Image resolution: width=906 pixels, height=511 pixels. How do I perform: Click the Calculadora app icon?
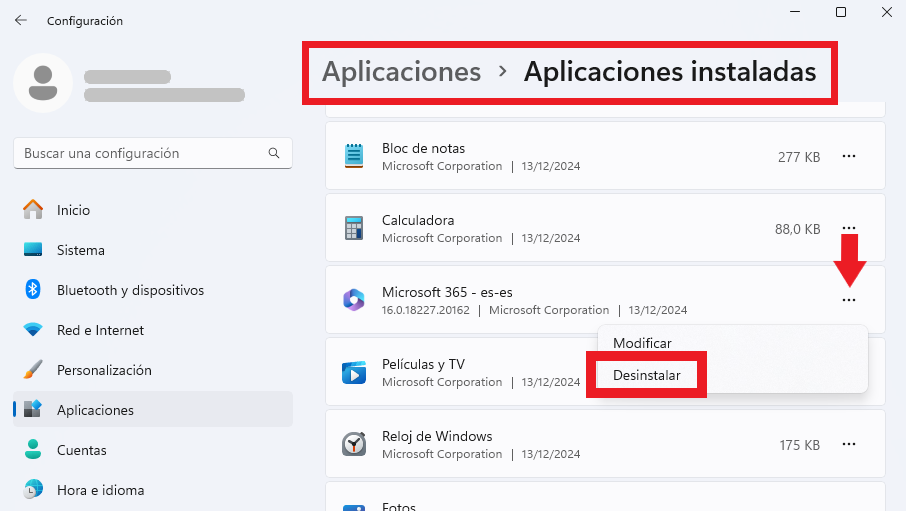tap(354, 228)
